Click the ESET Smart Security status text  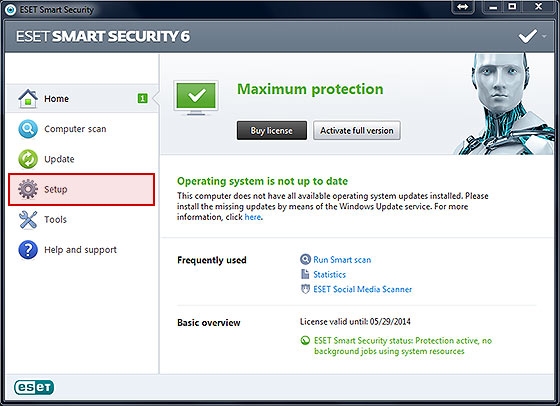coord(403,346)
